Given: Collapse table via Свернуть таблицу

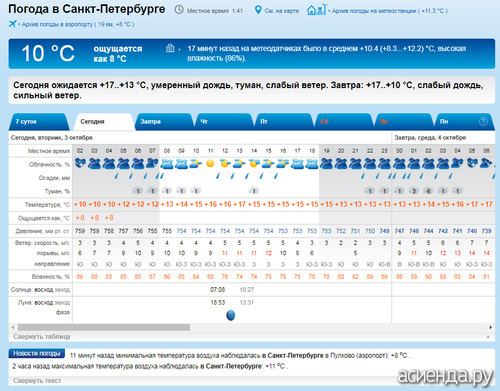Looking at the screenshot, I should tap(42, 337).
